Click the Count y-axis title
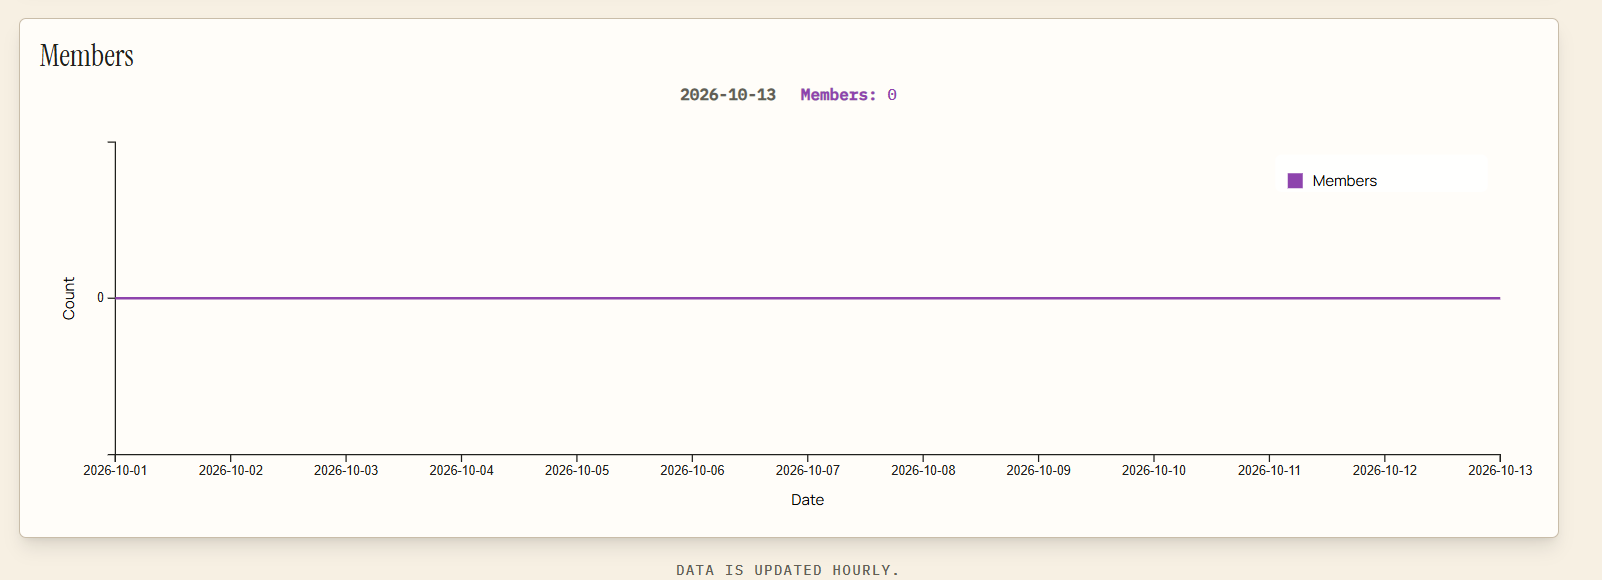The width and height of the screenshot is (1602, 580). pyautogui.click(x=69, y=298)
